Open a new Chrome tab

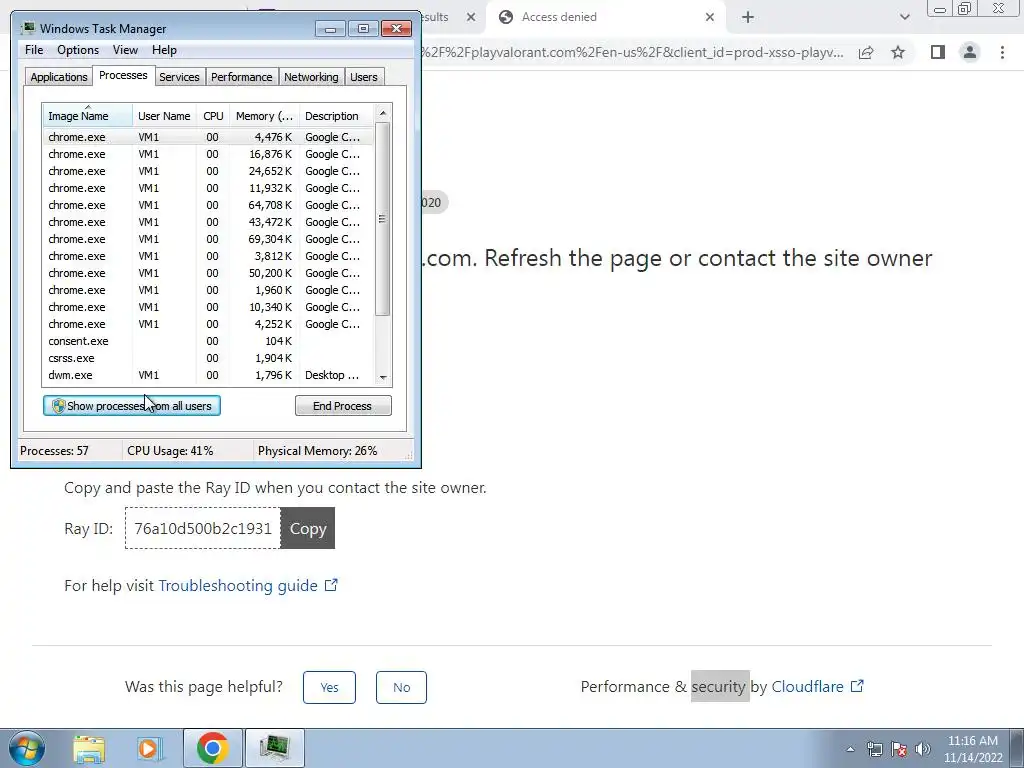[x=748, y=17]
